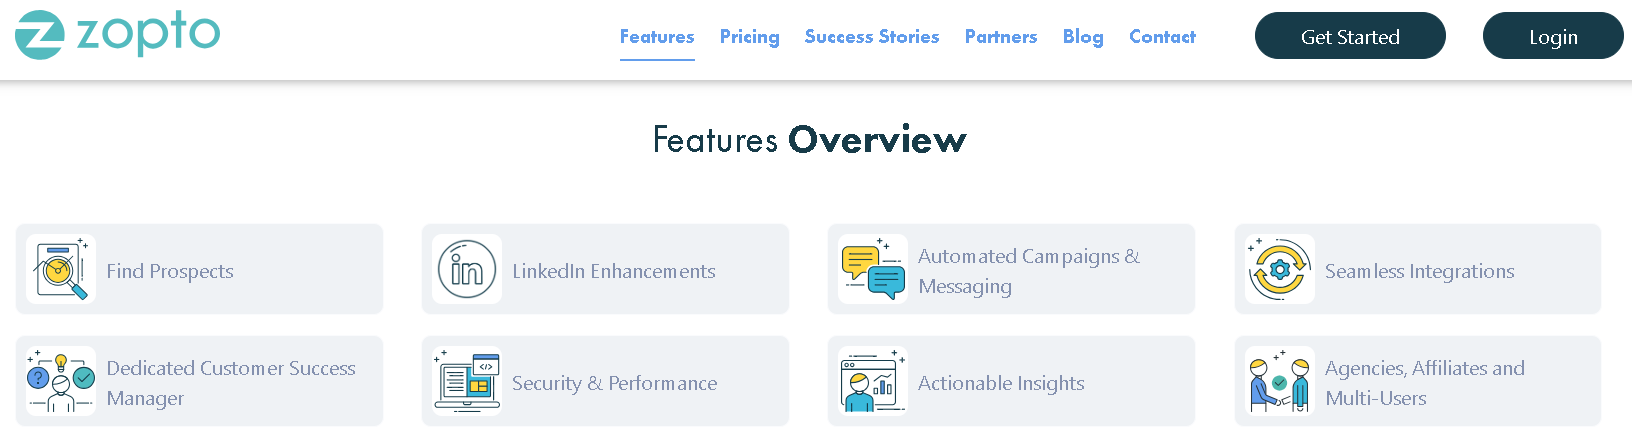The height and width of the screenshot is (438, 1632).
Task: Click the Agencies handshake people icon
Action: click(x=1280, y=381)
